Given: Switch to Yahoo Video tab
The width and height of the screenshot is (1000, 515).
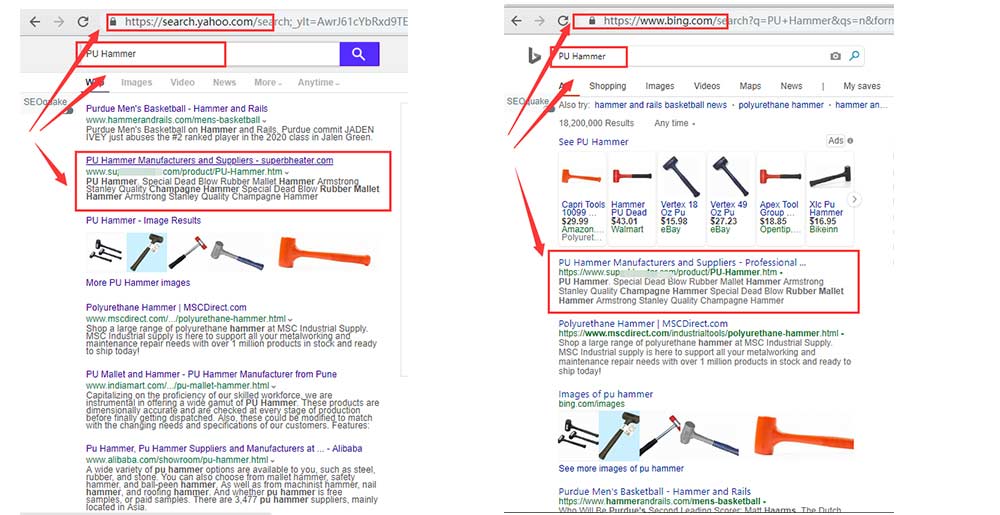Looking at the screenshot, I should pyautogui.click(x=182, y=82).
